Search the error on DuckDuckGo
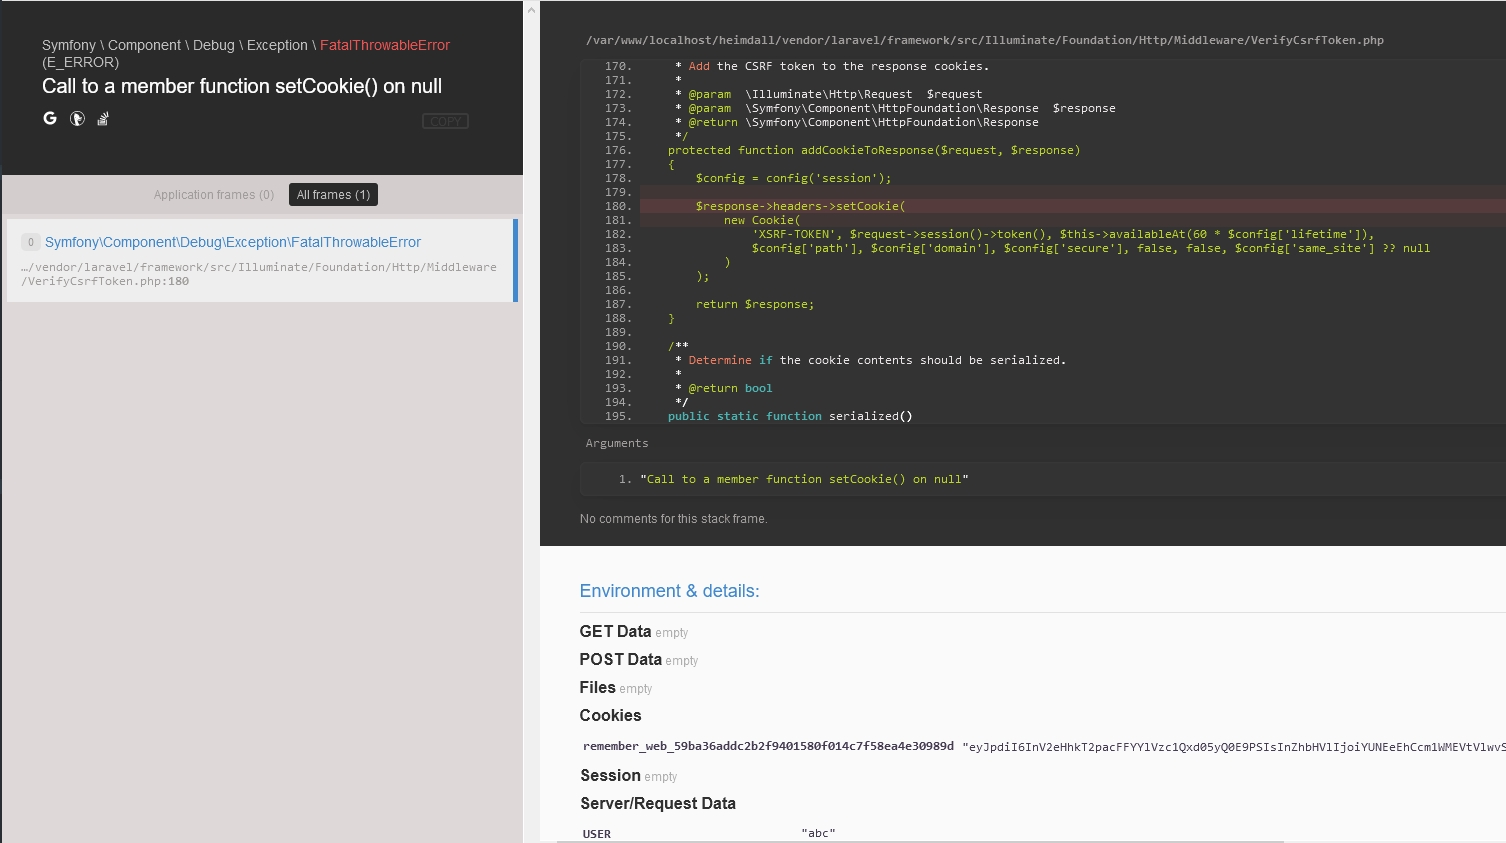The width and height of the screenshot is (1506, 843). tap(76, 118)
